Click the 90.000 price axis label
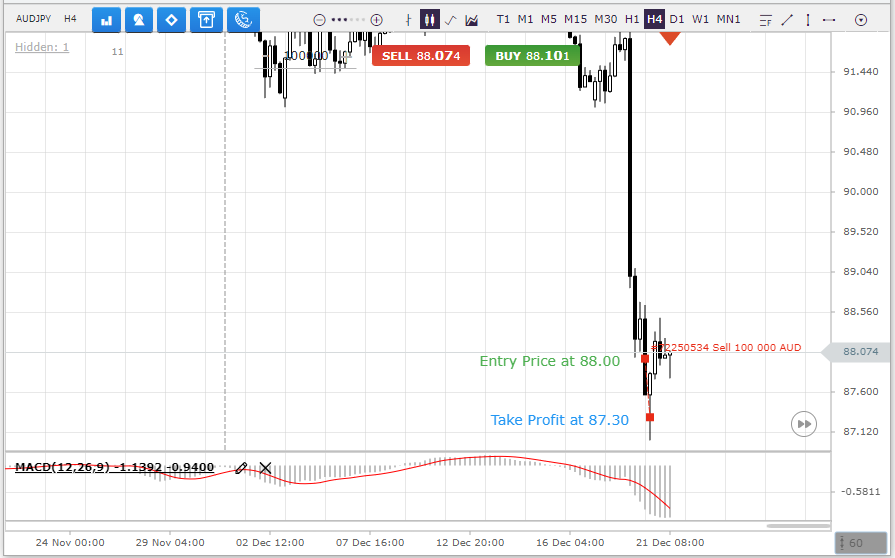The image size is (895, 558). click(x=861, y=192)
